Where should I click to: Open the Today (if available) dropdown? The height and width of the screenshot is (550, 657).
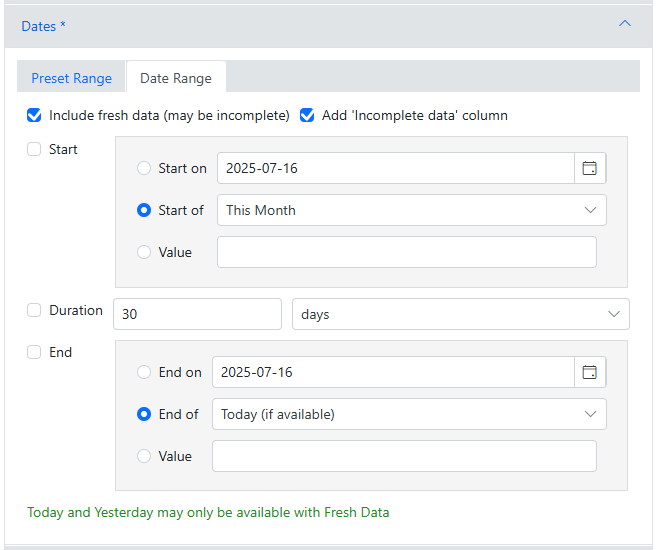409,414
